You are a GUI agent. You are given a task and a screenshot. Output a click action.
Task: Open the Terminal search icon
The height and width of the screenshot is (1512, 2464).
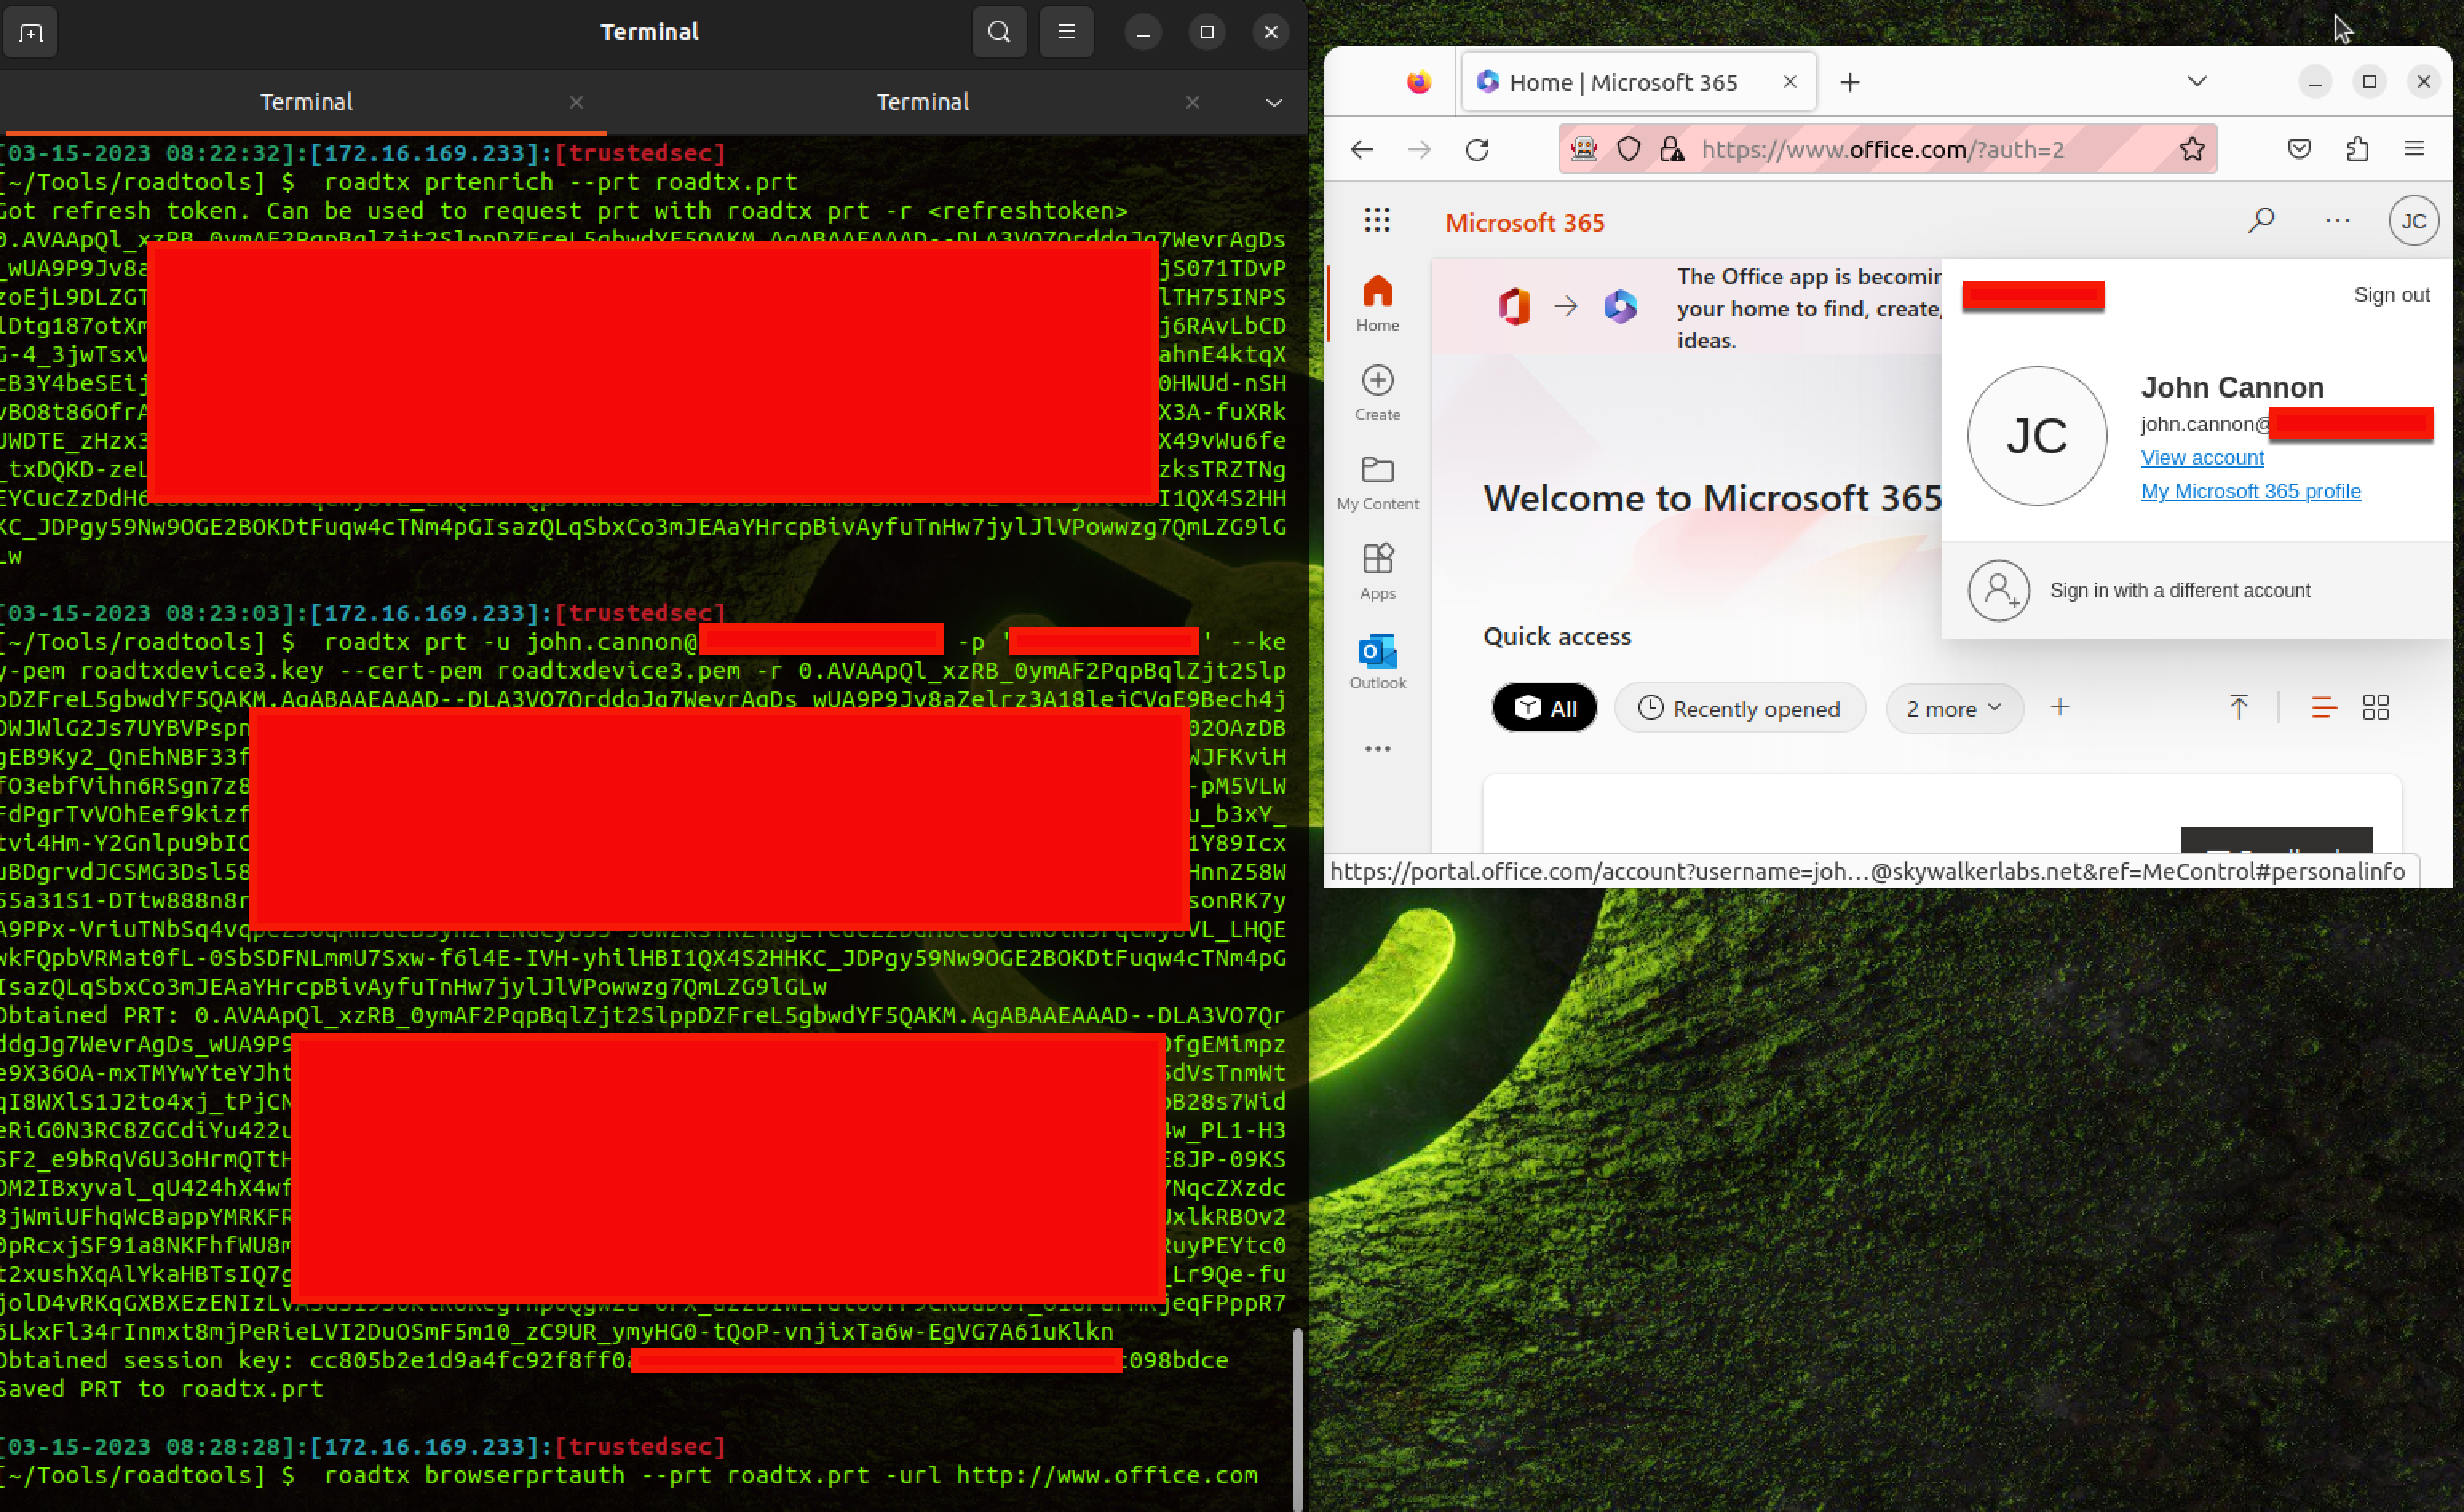point(999,32)
